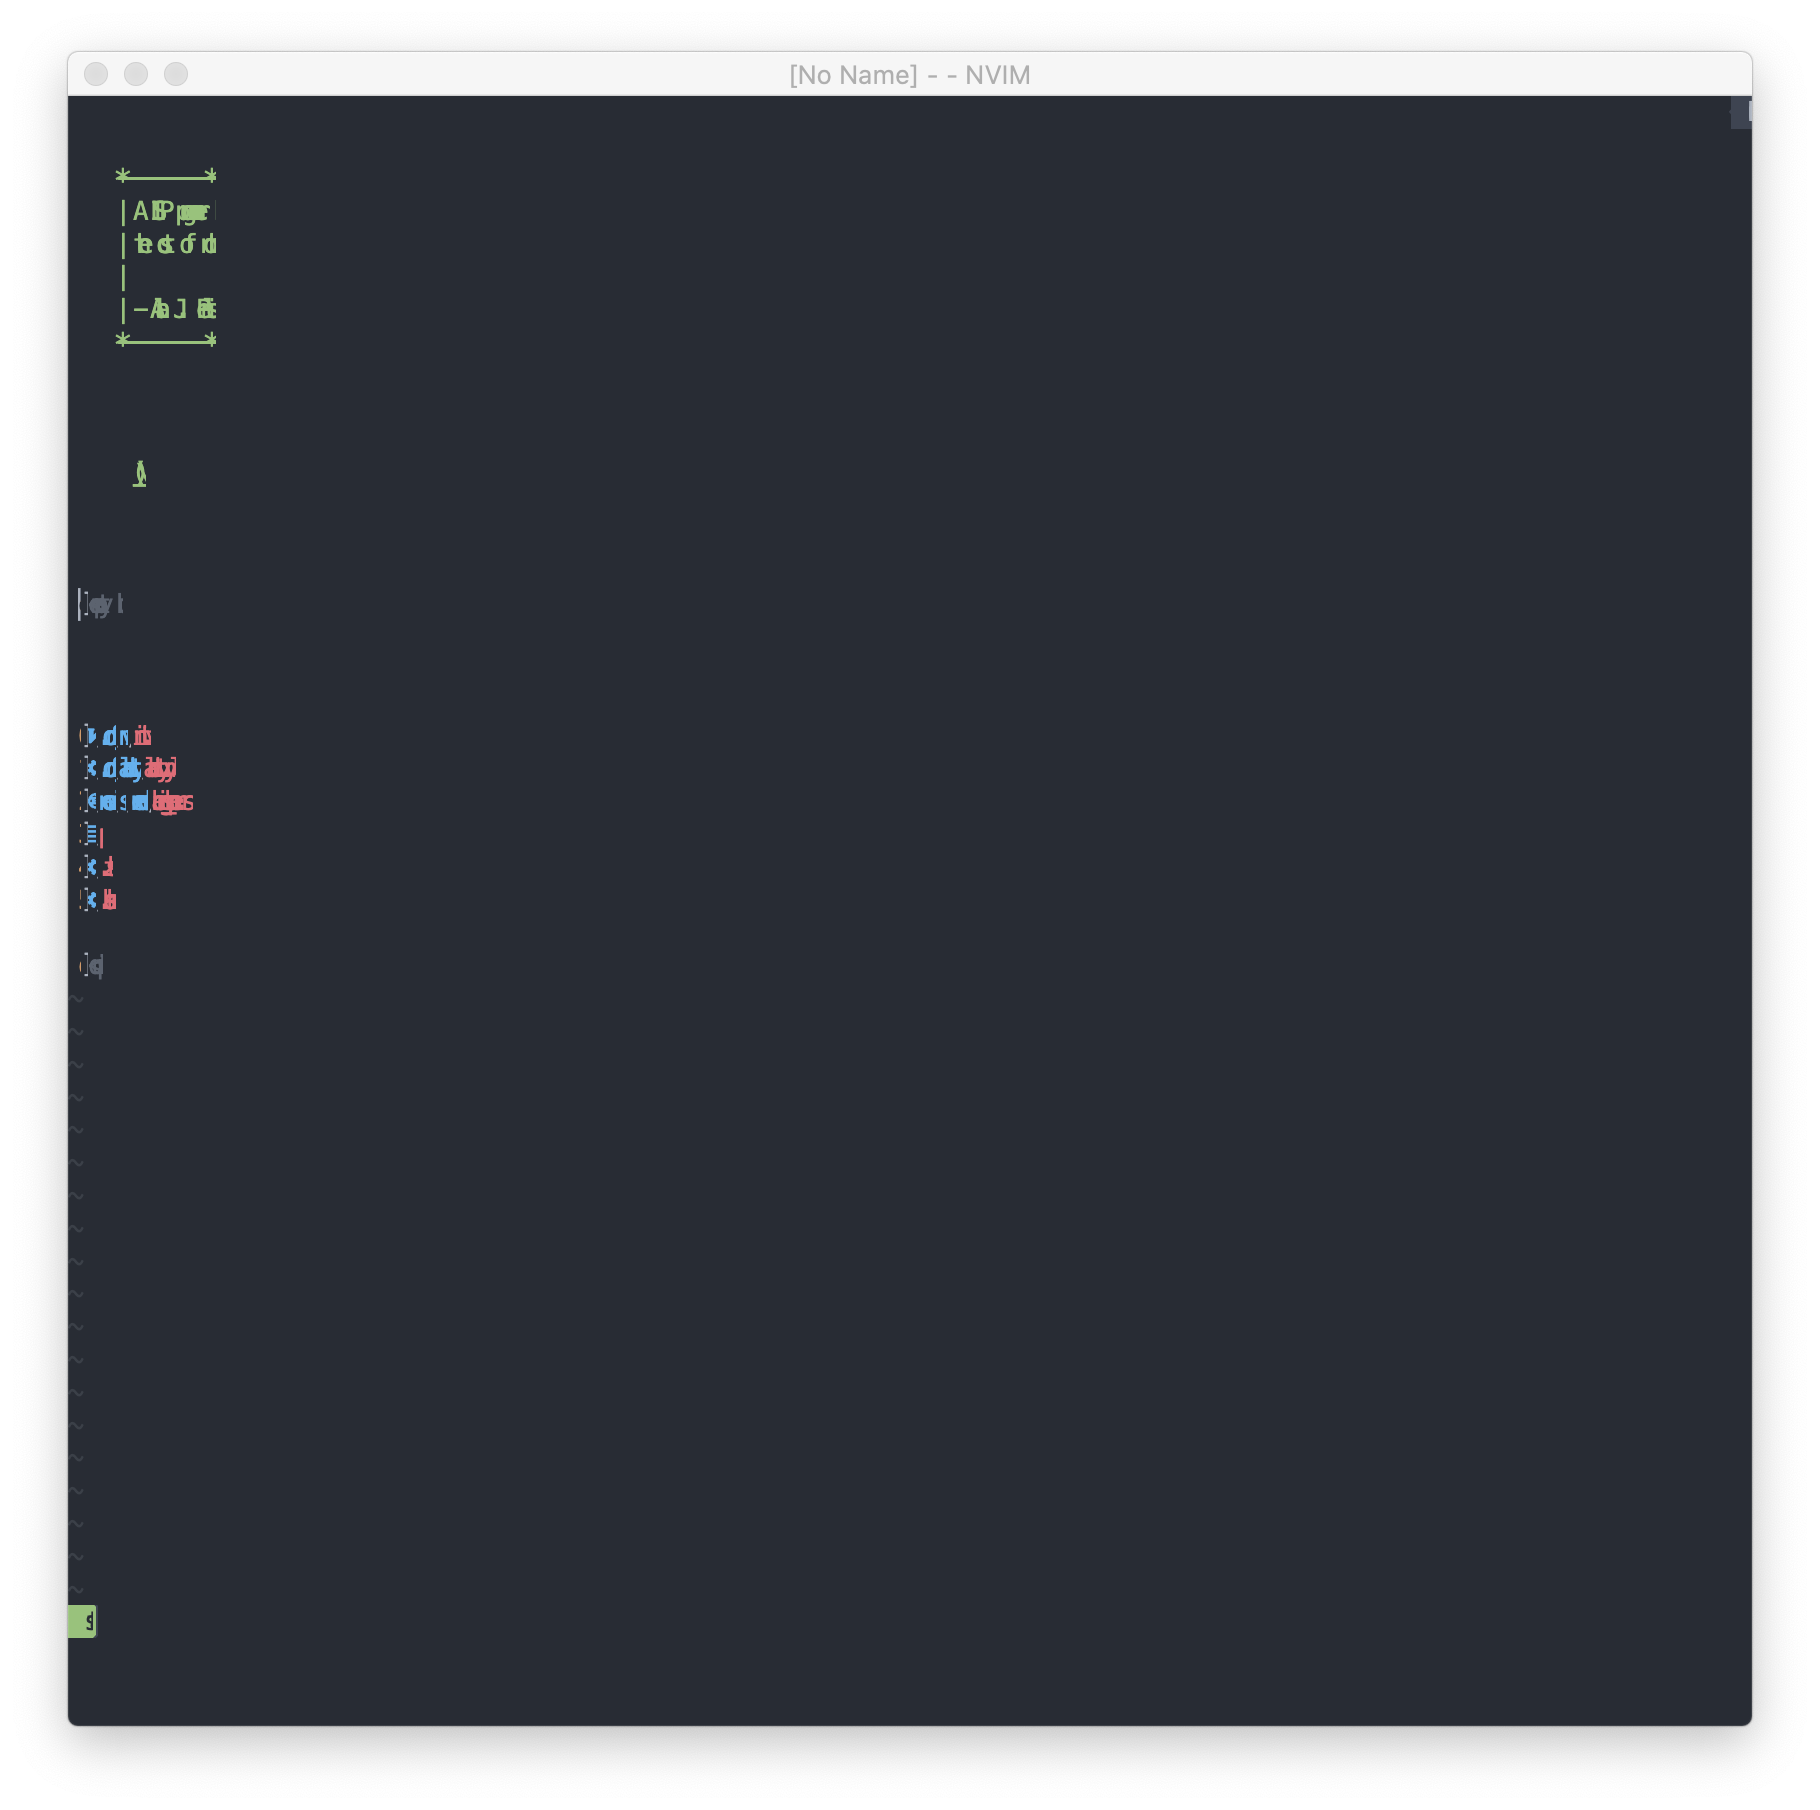Click the scrollbar marker at the editor's top-right corner
The image size is (1820, 1810).
(x=1741, y=112)
